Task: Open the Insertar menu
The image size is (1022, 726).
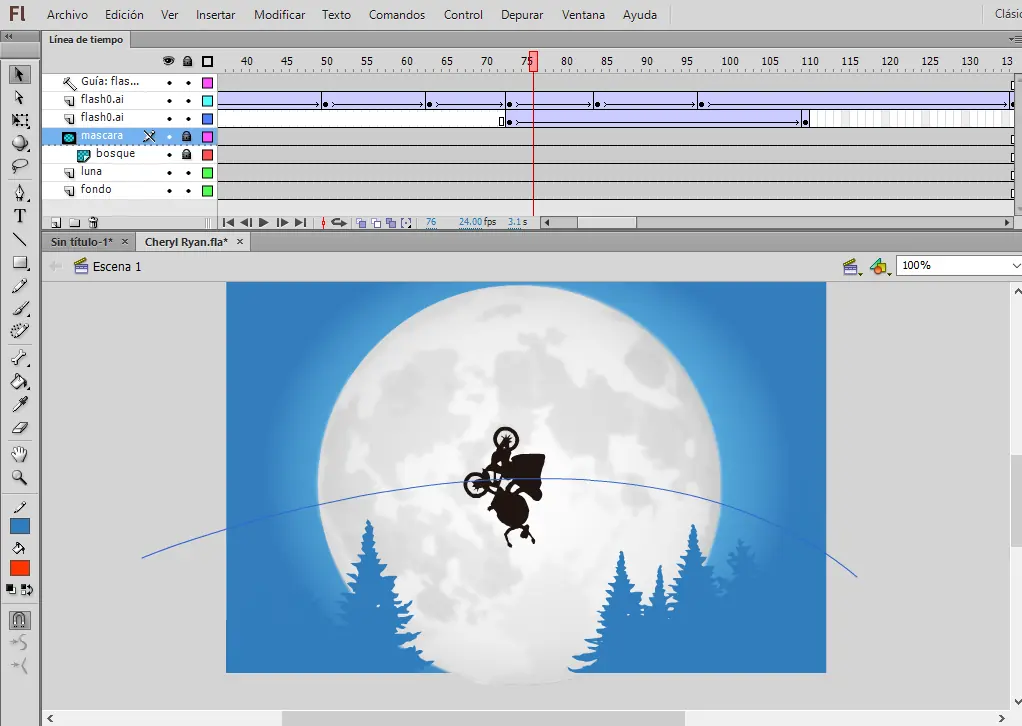Action: [216, 14]
